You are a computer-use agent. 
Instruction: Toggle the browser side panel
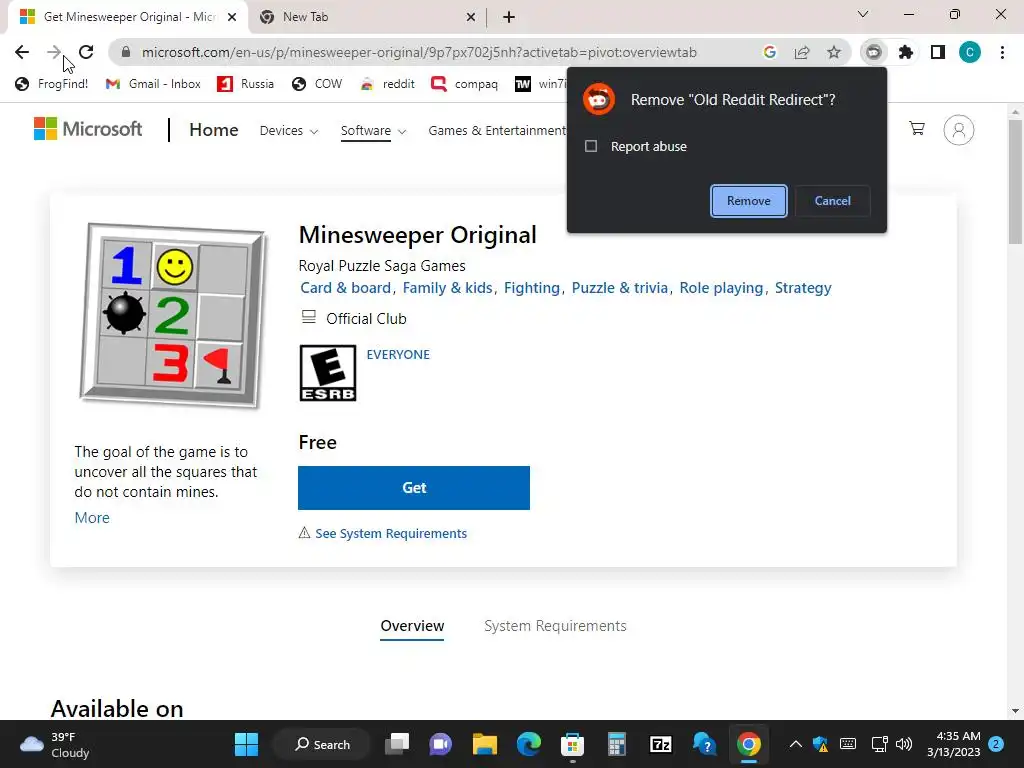point(938,52)
